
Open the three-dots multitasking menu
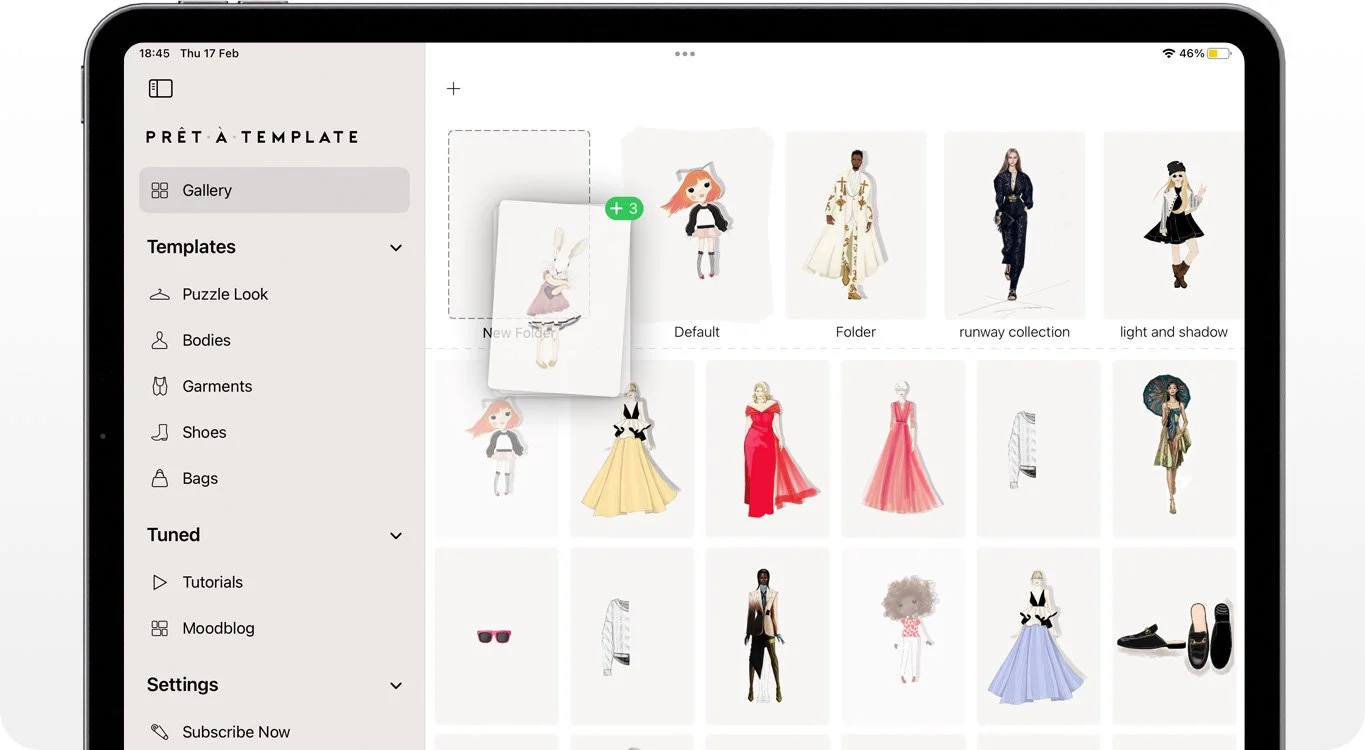684,54
